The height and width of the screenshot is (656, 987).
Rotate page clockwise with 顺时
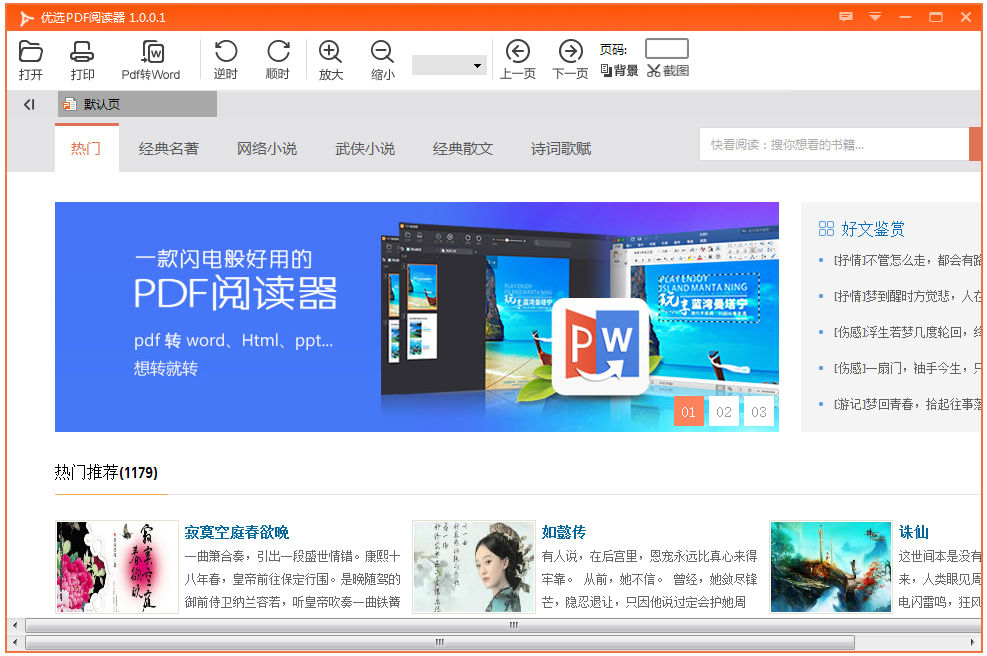(278, 59)
